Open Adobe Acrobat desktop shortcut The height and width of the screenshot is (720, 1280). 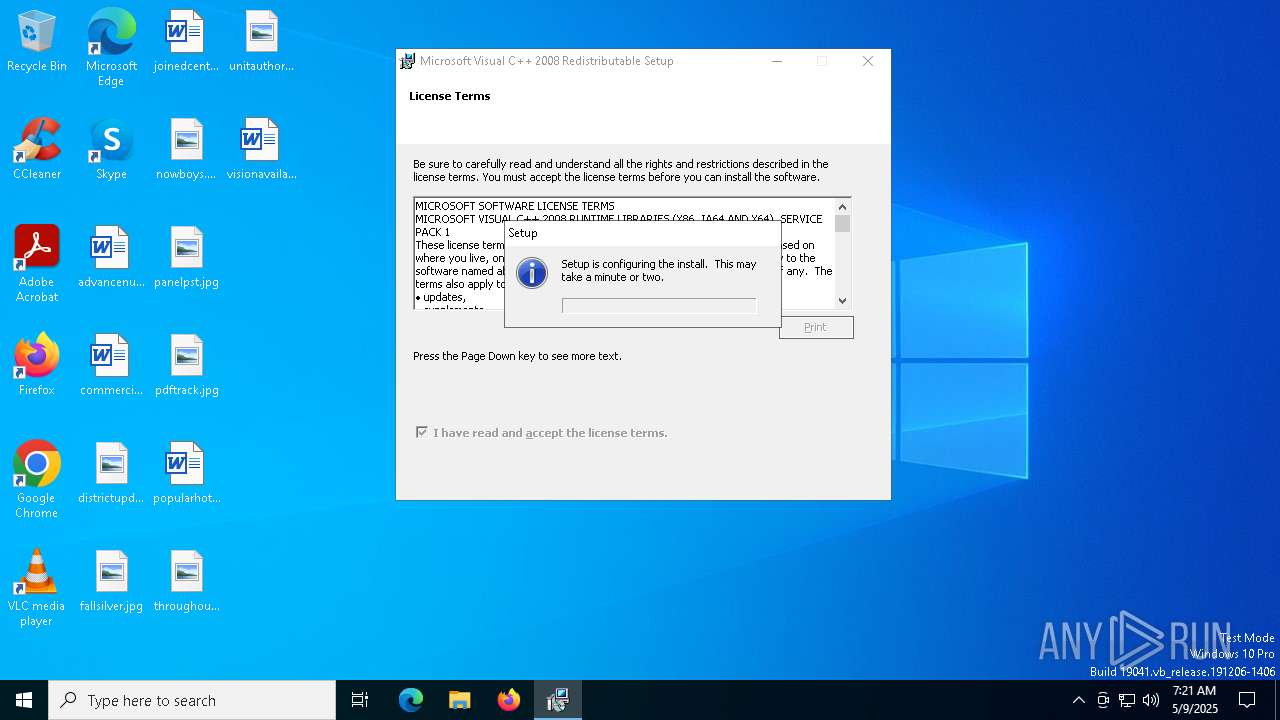tap(36, 263)
